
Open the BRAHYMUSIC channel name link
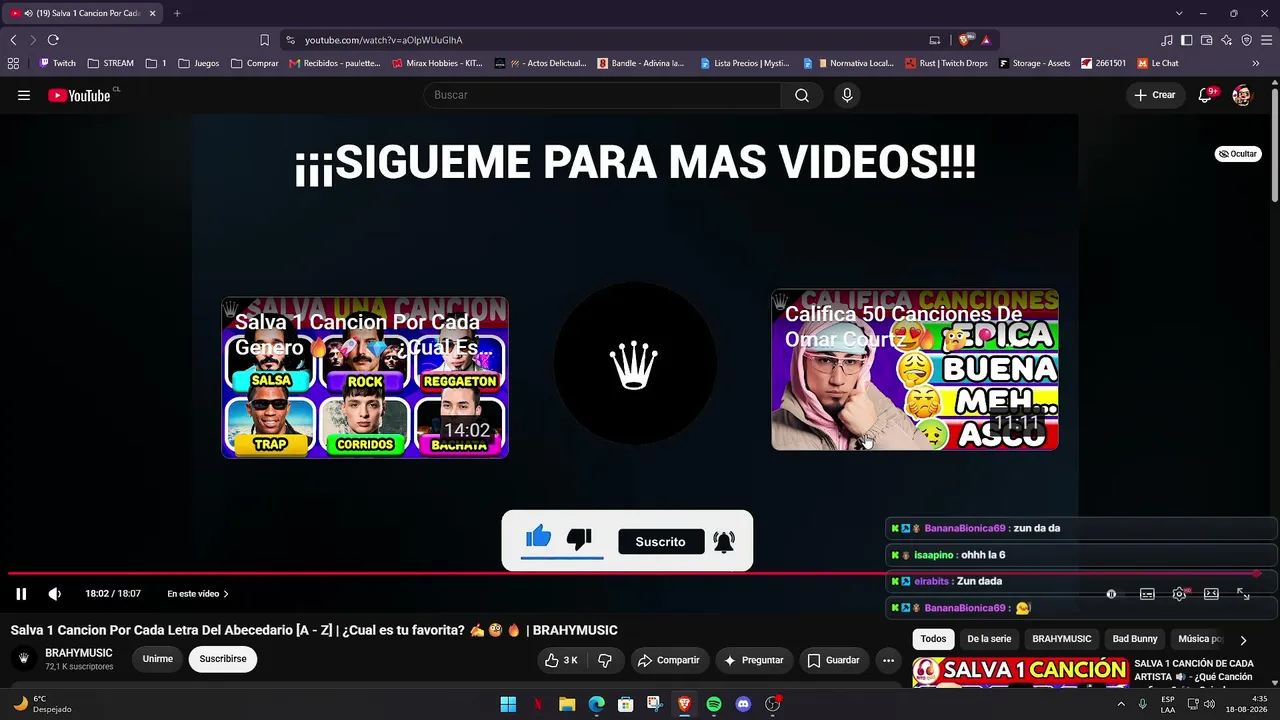pos(79,653)
